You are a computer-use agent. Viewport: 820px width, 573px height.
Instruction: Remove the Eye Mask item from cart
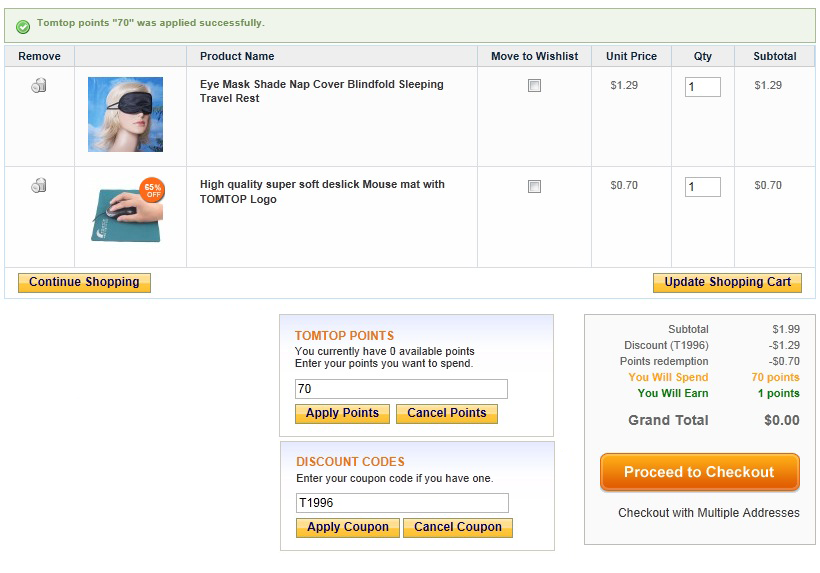pyautogui.click(x=39, y=86)
